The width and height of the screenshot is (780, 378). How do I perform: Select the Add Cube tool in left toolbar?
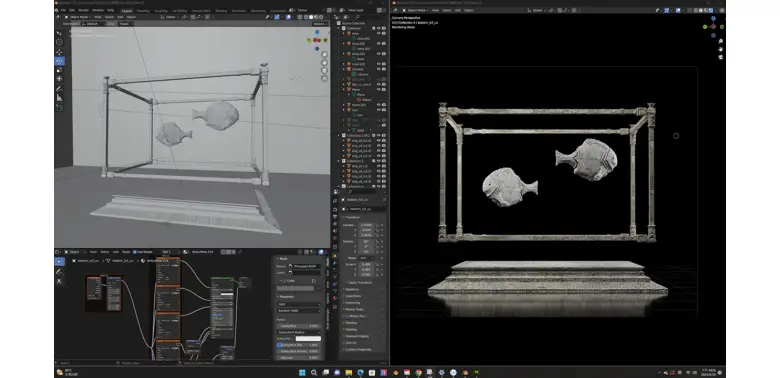pos(59,107)
